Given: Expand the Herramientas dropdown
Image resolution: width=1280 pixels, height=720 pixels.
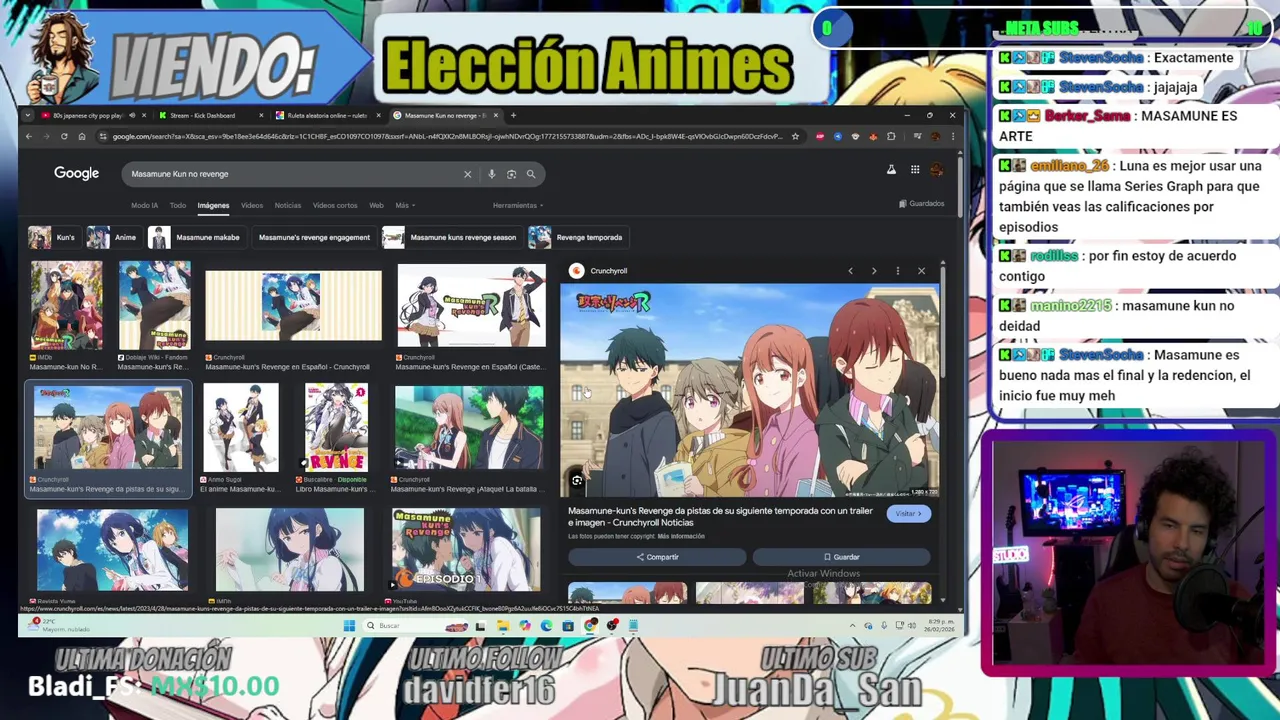Looking at the screenshot, I should coord(518,205).
